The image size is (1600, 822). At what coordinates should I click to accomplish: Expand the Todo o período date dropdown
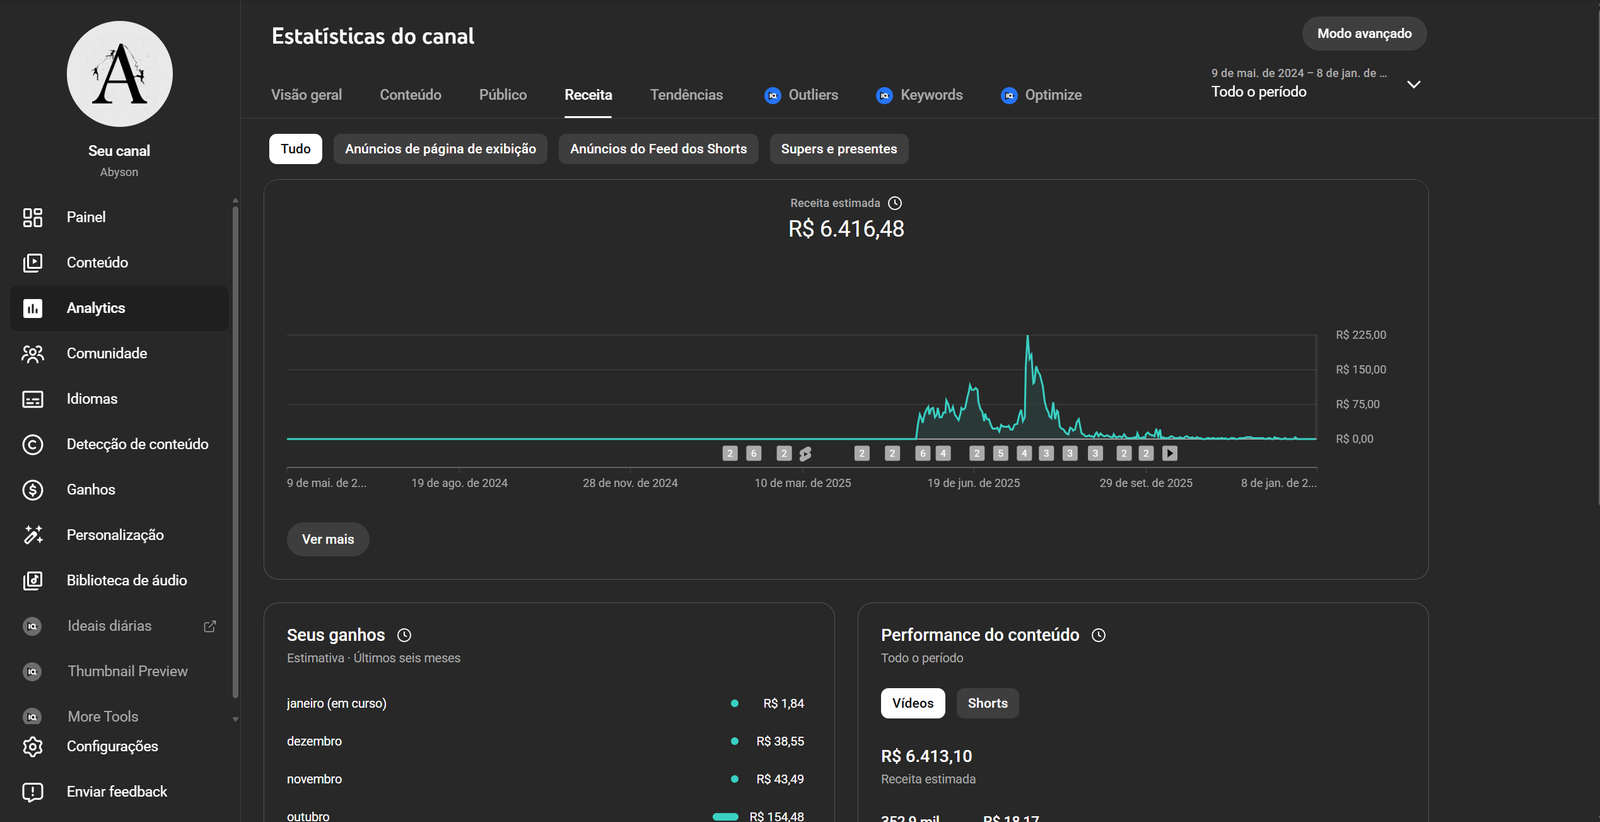point(1413,85)
